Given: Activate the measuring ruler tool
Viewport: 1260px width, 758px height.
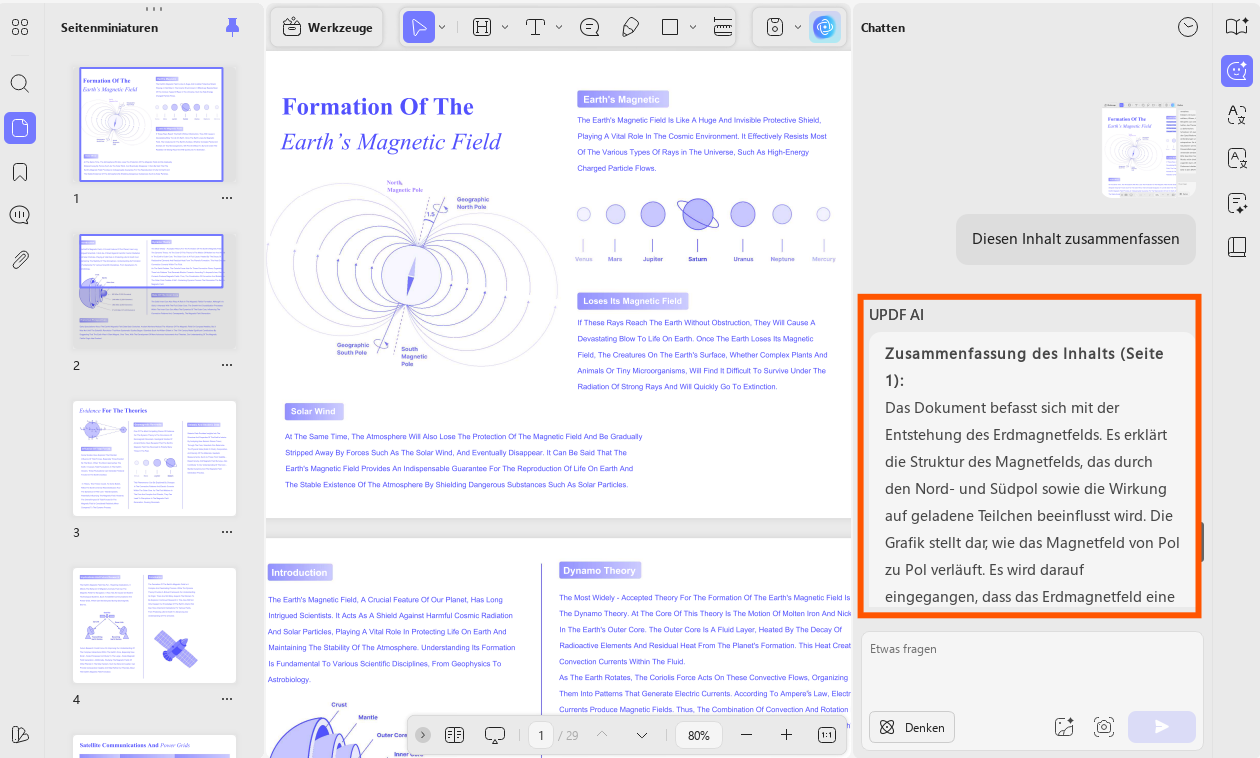Looking at the screenshot, I should pos(722,27).
